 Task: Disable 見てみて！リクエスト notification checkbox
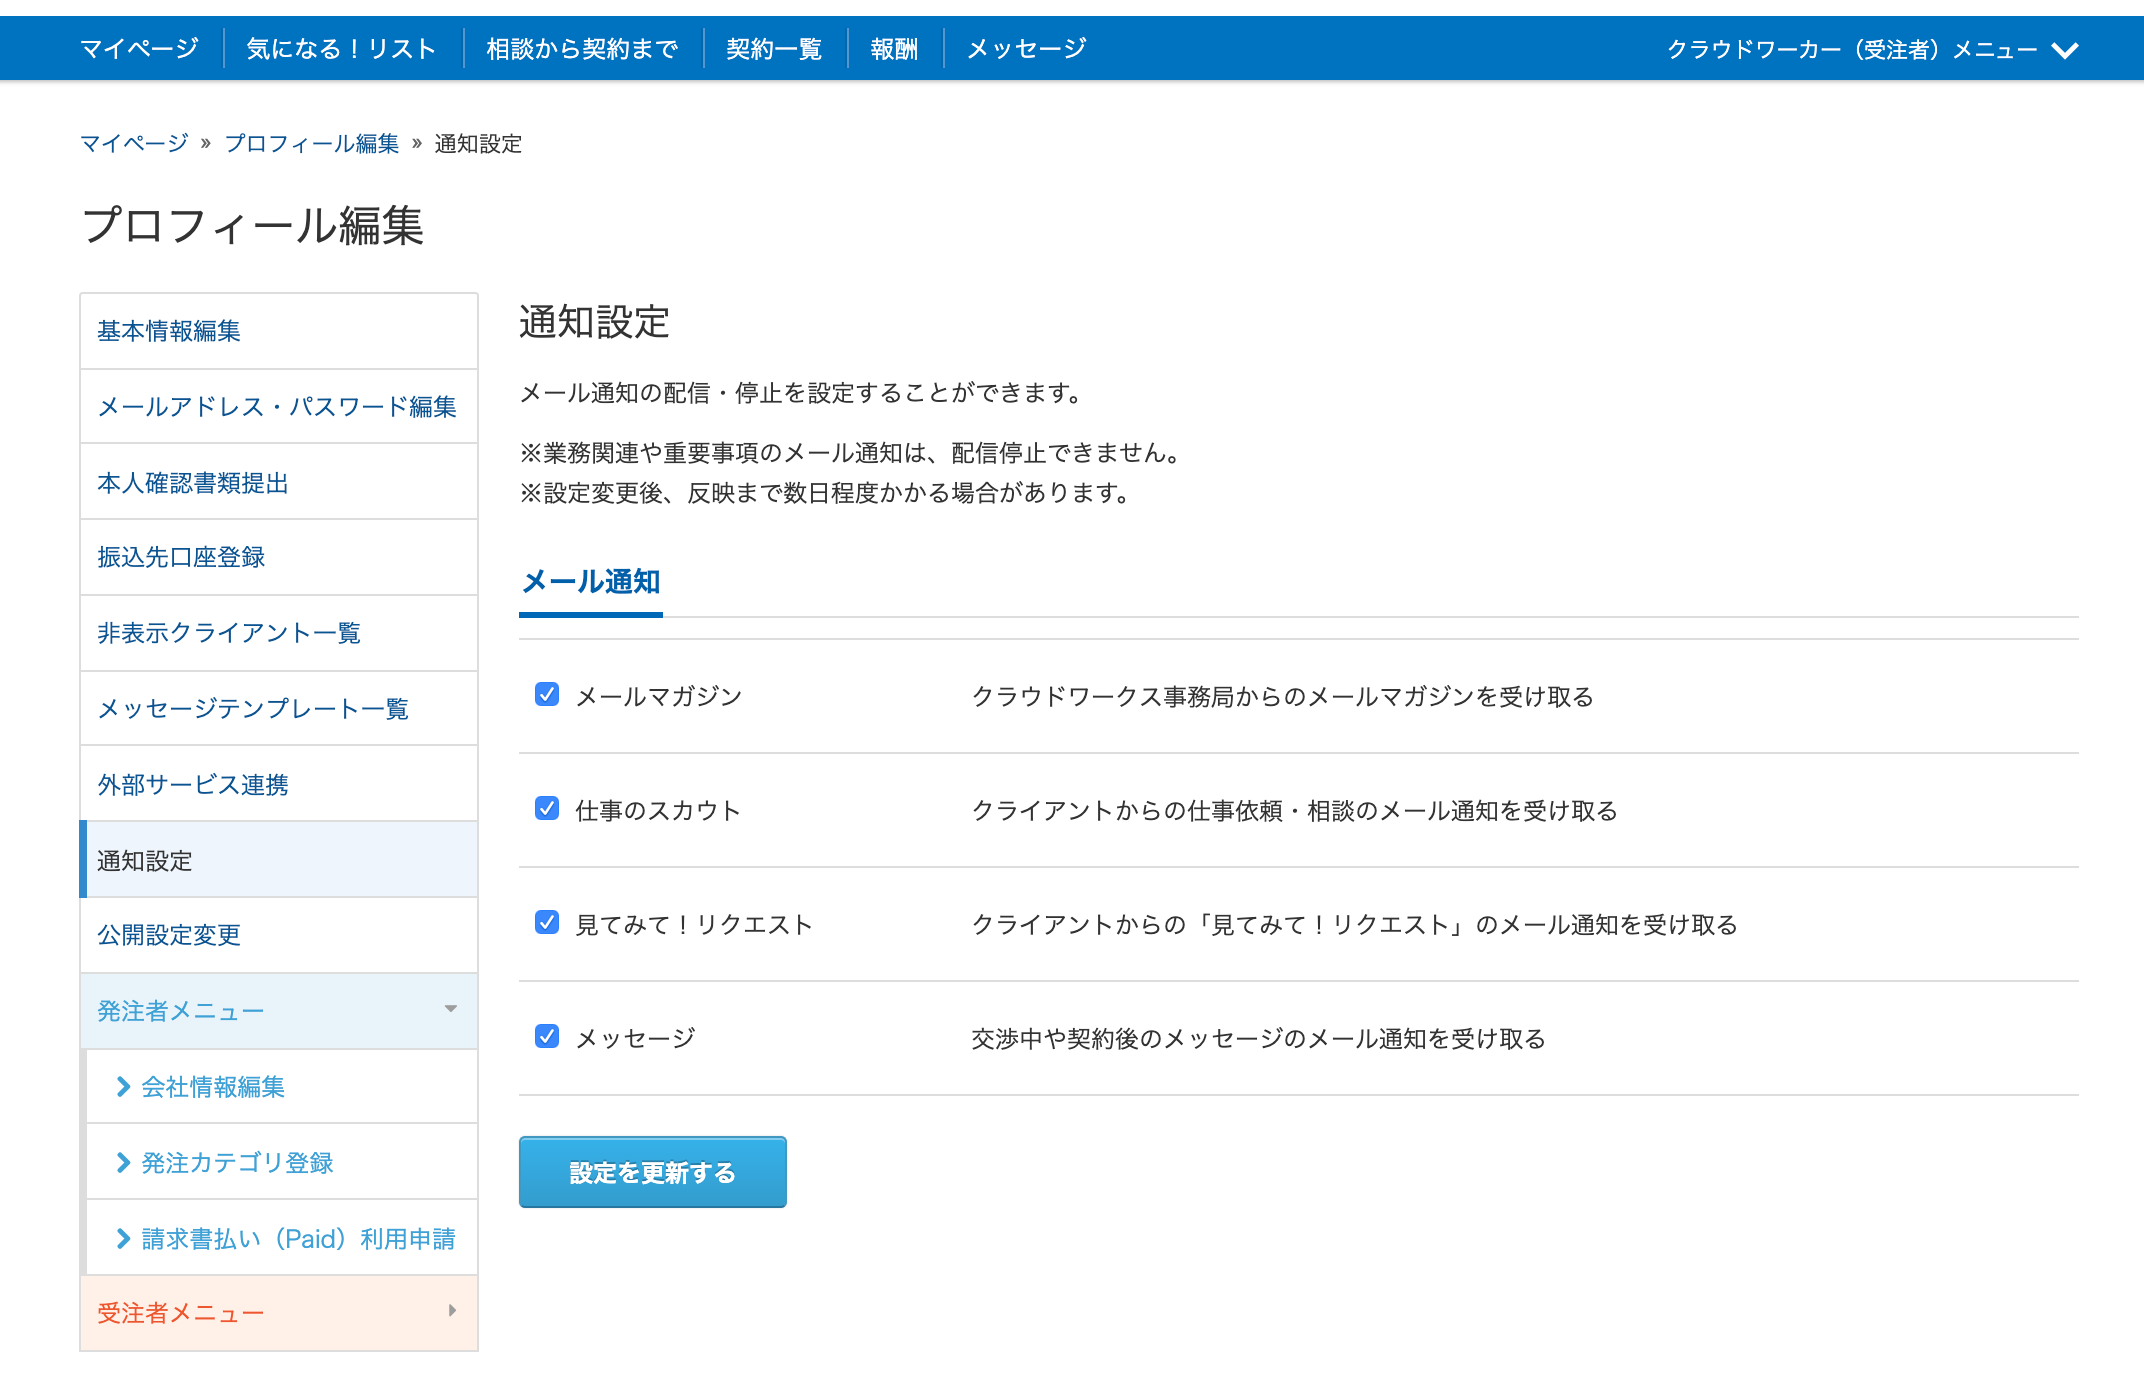click(547, 923)
